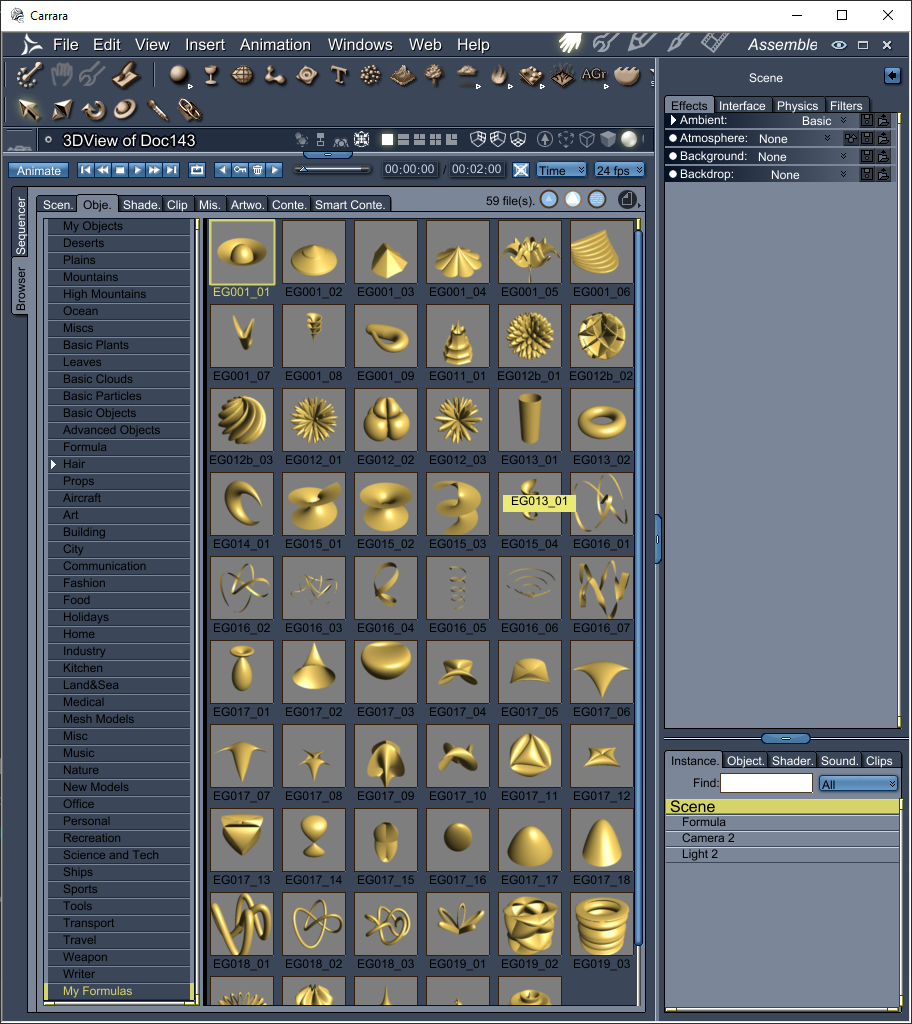Insert a terrain object
Screen dimensions: 912x1024
(x=403, y=76)
